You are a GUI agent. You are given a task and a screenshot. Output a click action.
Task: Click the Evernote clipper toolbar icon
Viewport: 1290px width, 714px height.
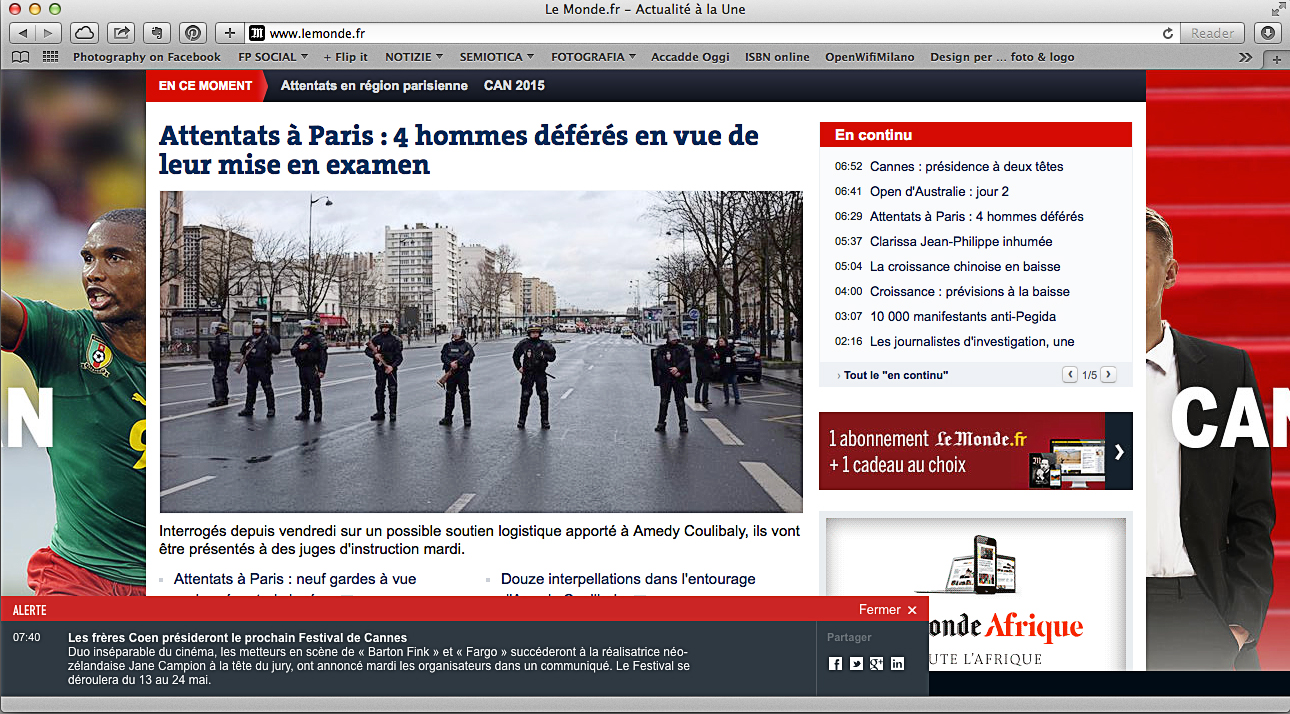pos(157,33)
